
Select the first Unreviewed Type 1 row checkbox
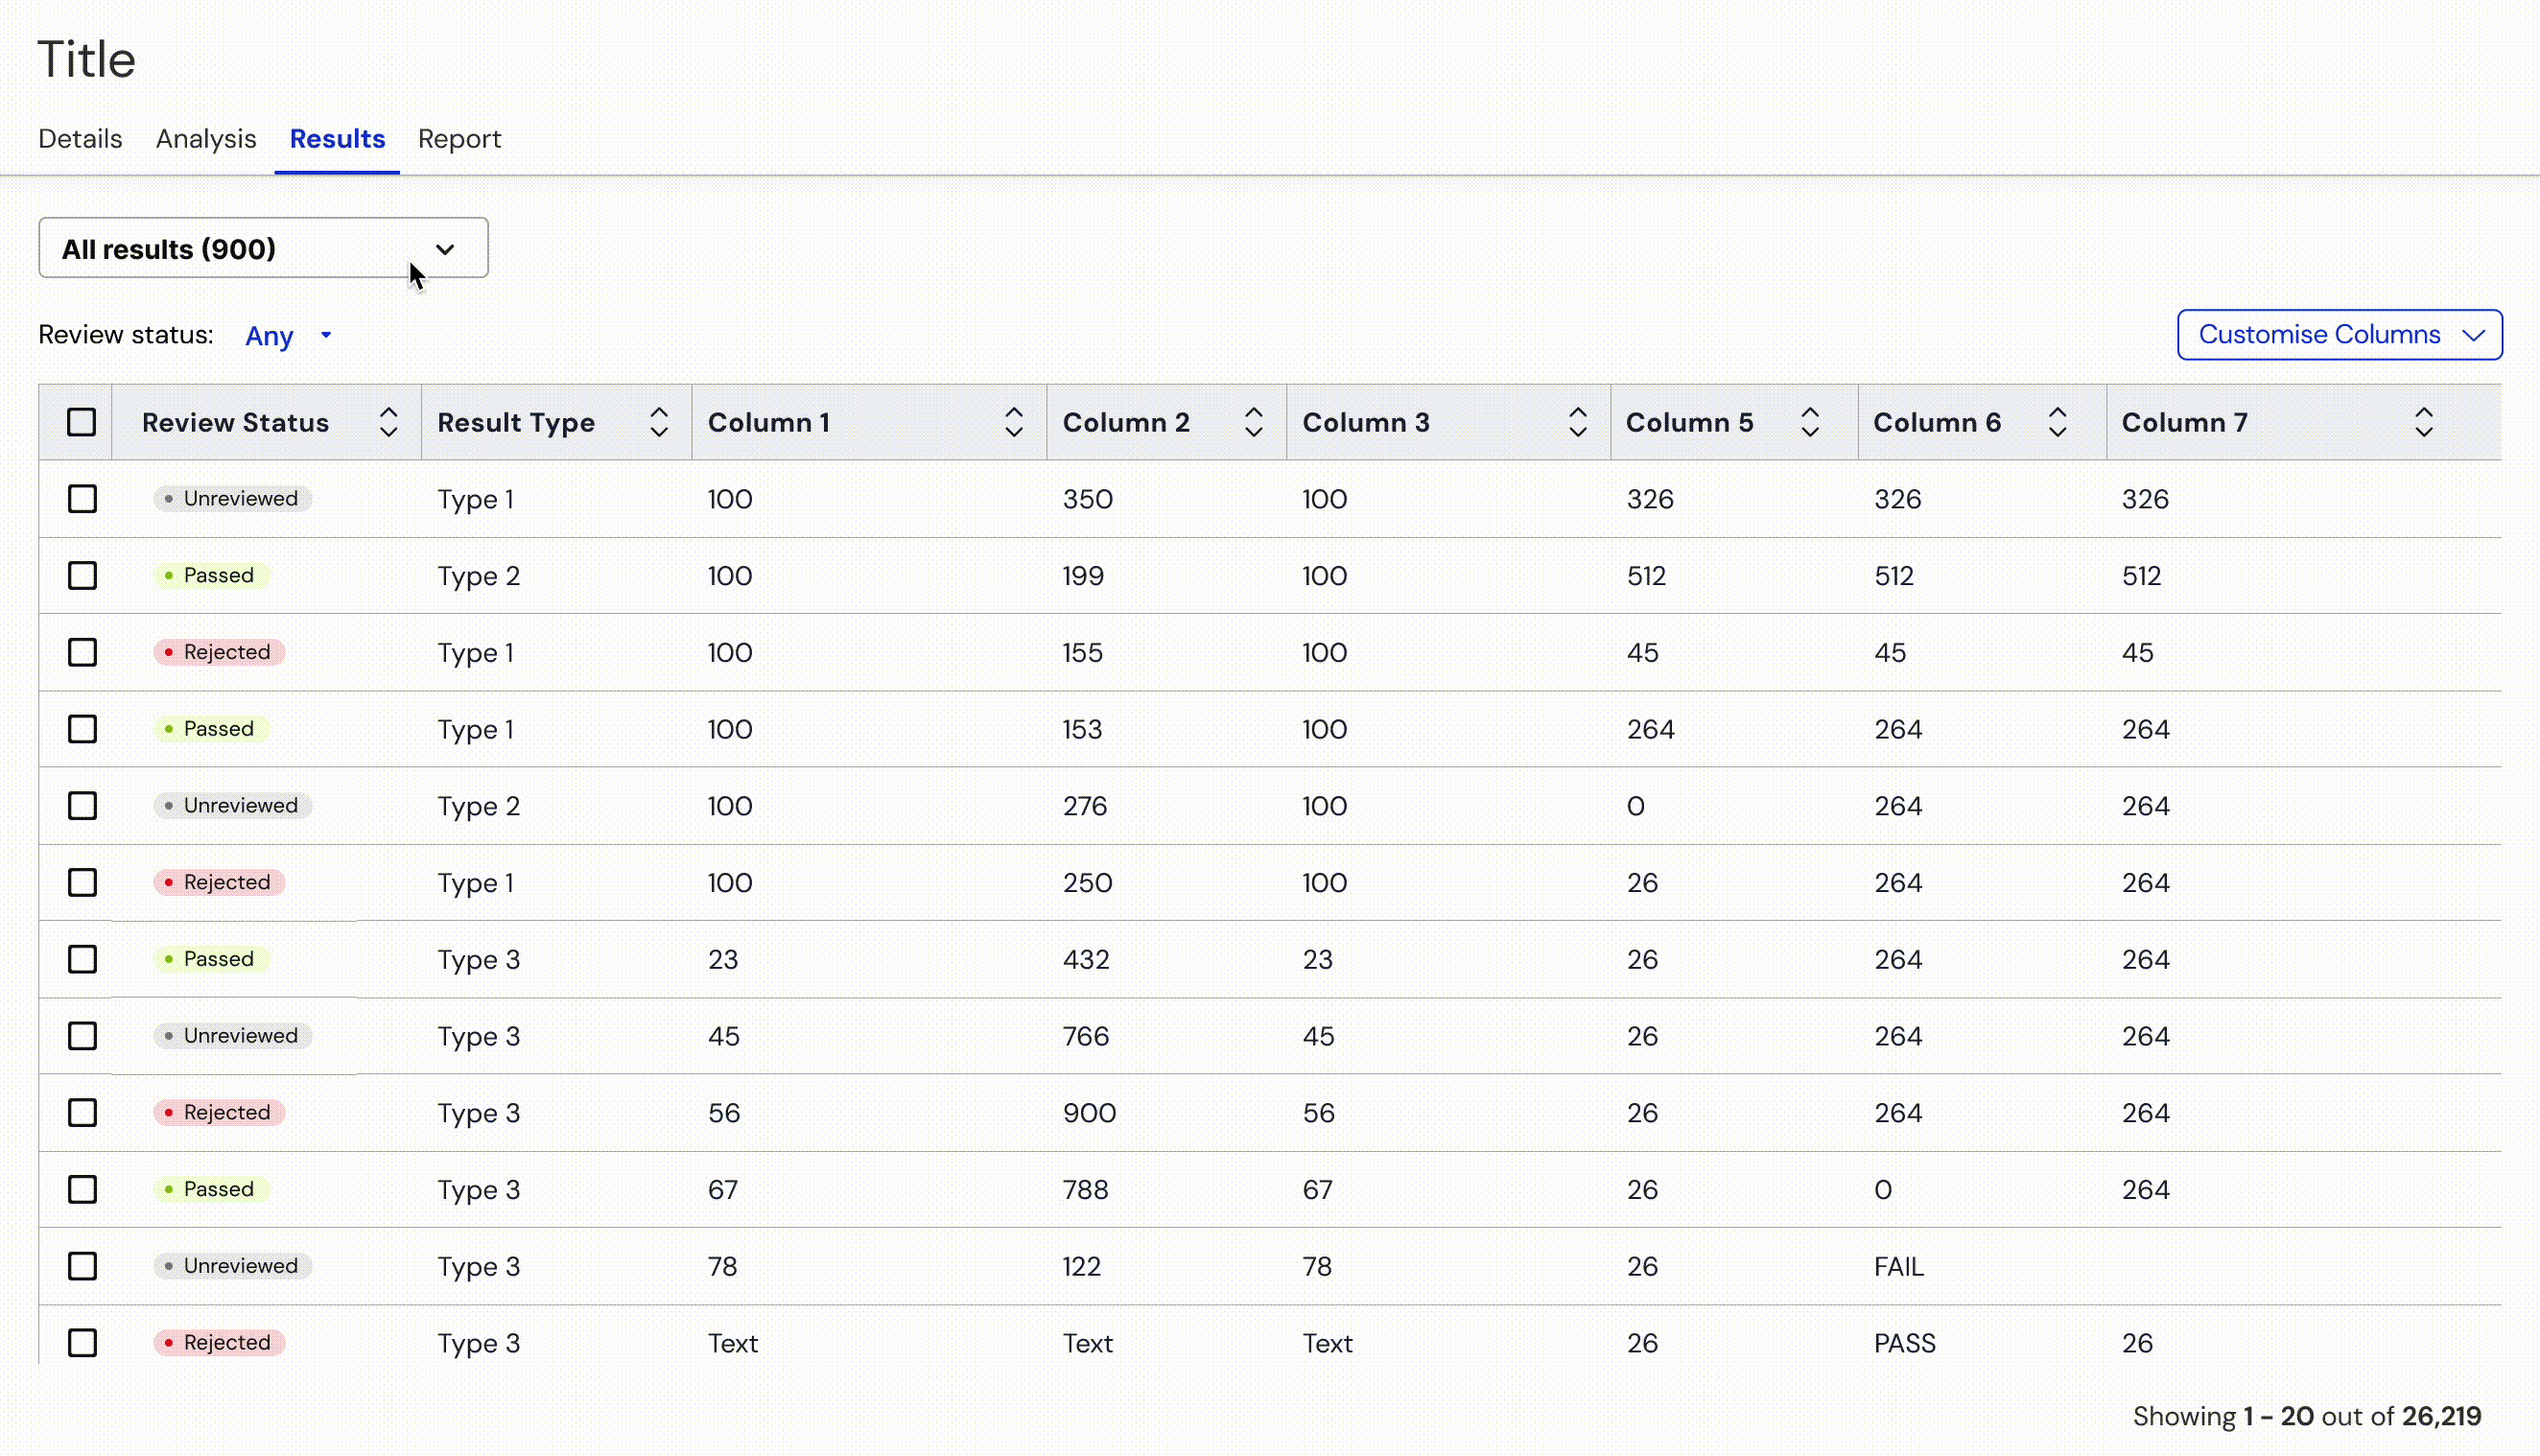pyautogui.click(x=82, y=499)
